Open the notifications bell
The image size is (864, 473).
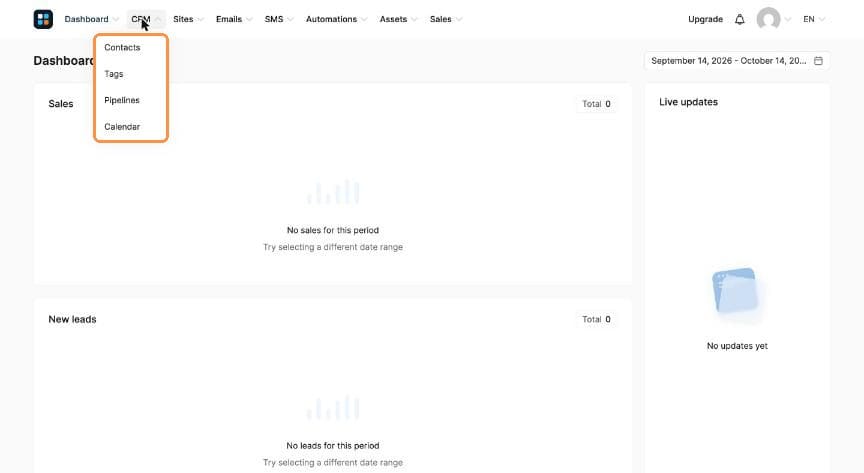[739, 19]
